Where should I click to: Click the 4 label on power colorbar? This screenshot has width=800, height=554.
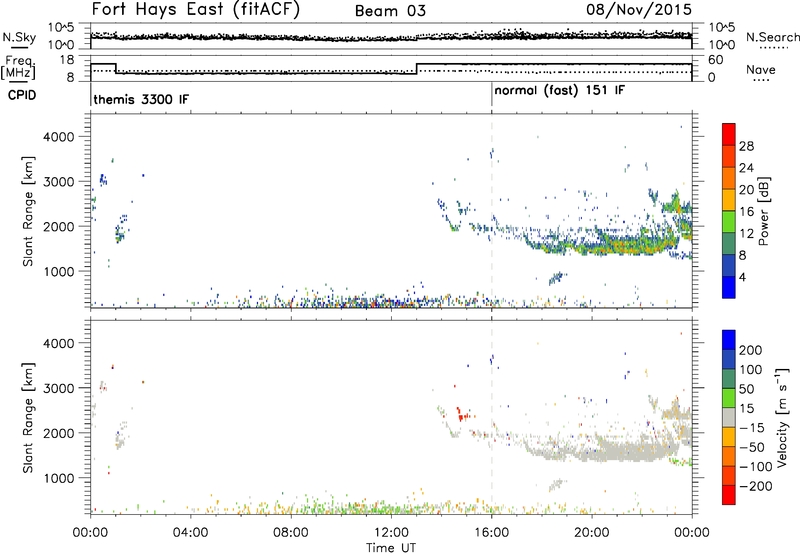point(742,277)
